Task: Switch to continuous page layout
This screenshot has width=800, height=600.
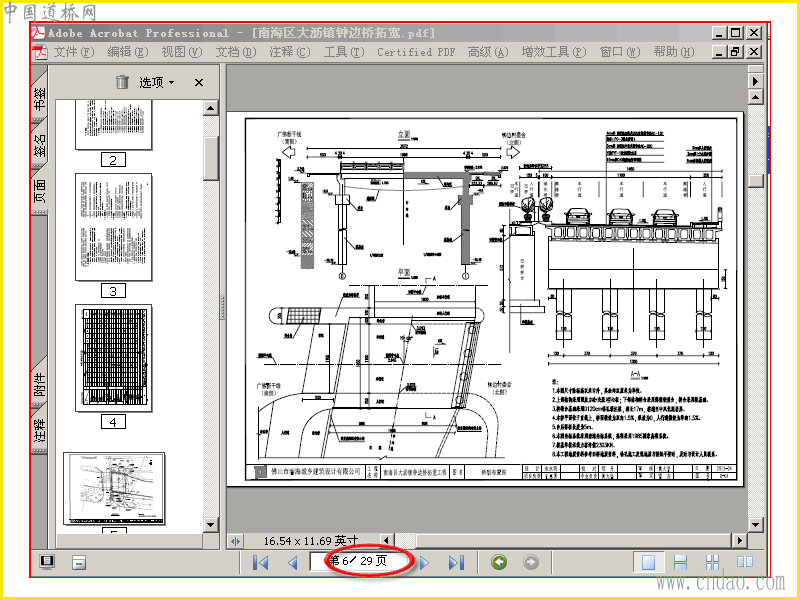Action: click(x=681, y=562)
